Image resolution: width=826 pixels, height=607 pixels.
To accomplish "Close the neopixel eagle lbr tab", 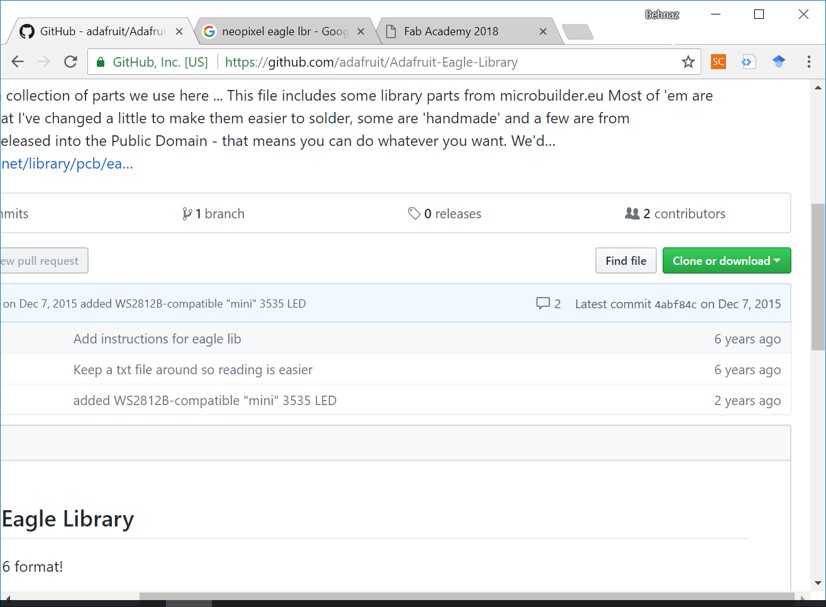I will [x=361, y=32].
